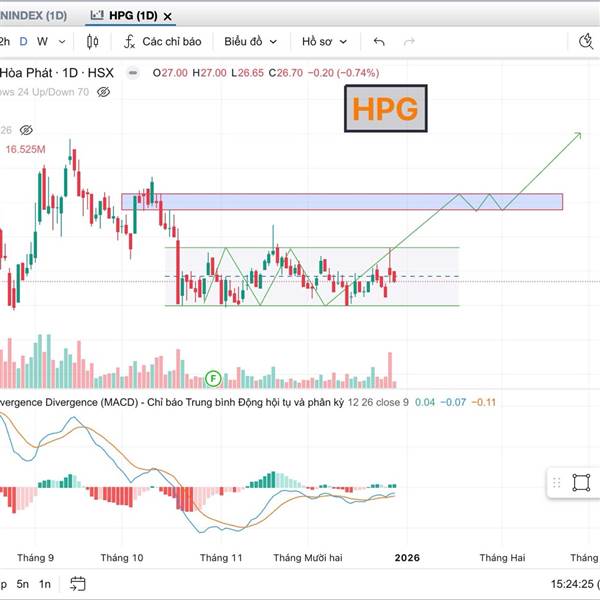Redo the chart action
This screenshot has width=600, height=600.
click(409, 41)
